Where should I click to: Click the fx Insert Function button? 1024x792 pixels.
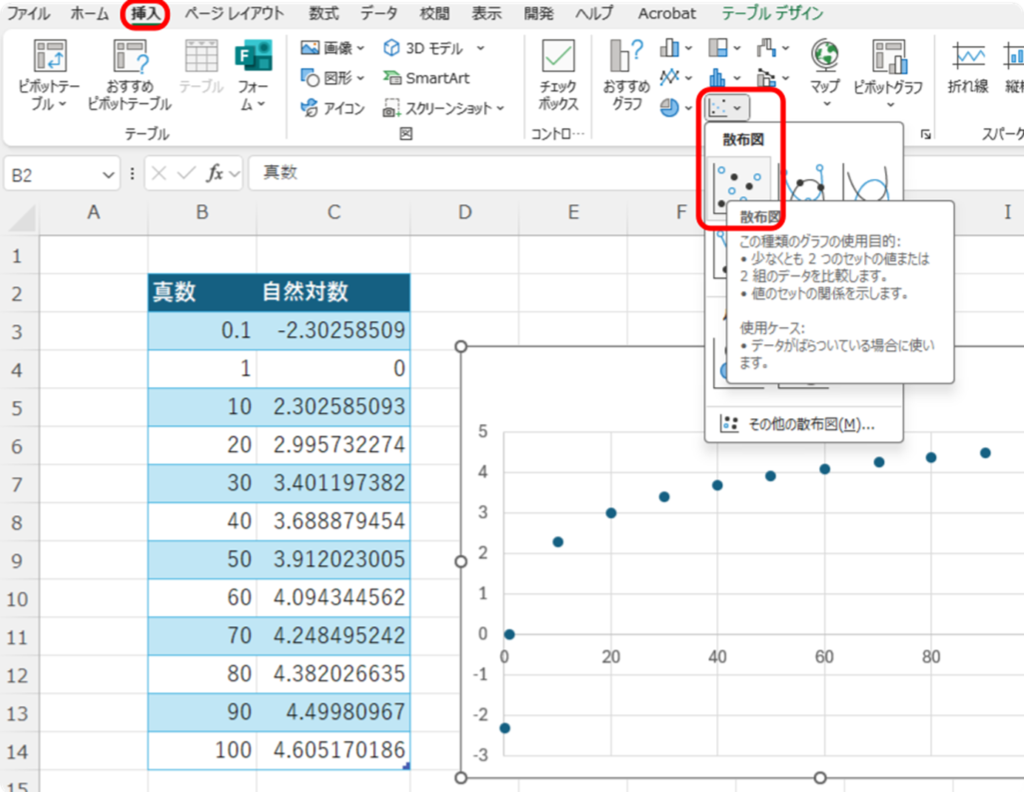point(215,173)
